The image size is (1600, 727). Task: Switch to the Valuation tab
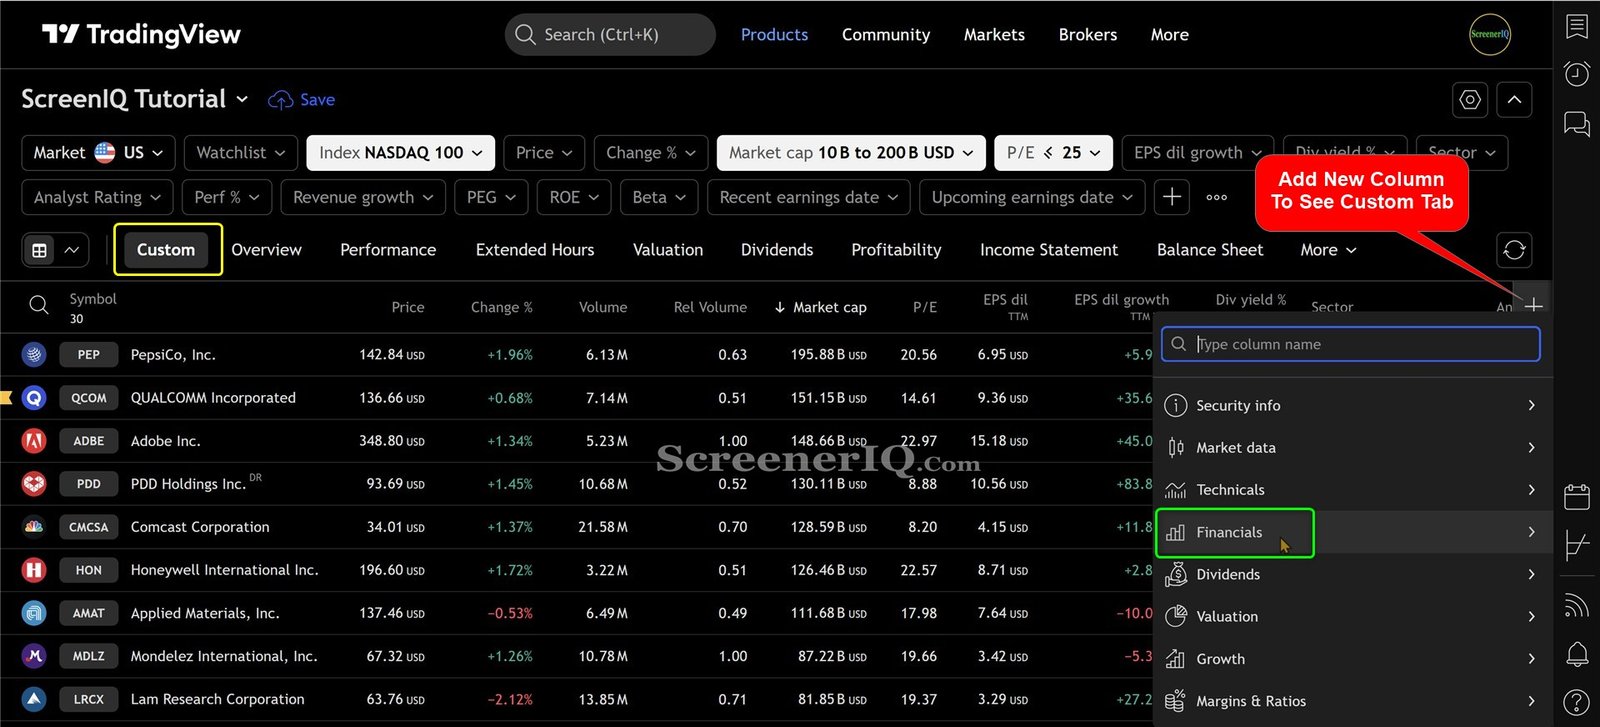(668, 250)
